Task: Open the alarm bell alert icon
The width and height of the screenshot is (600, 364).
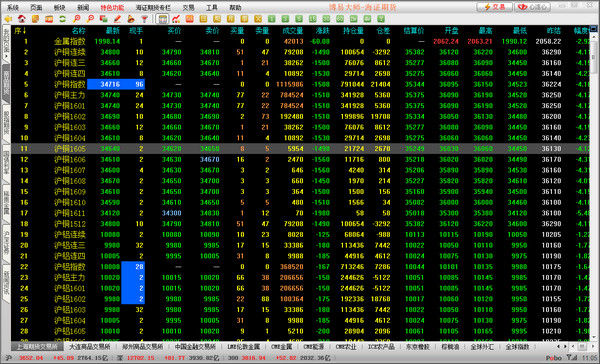Action: [131, 19]
